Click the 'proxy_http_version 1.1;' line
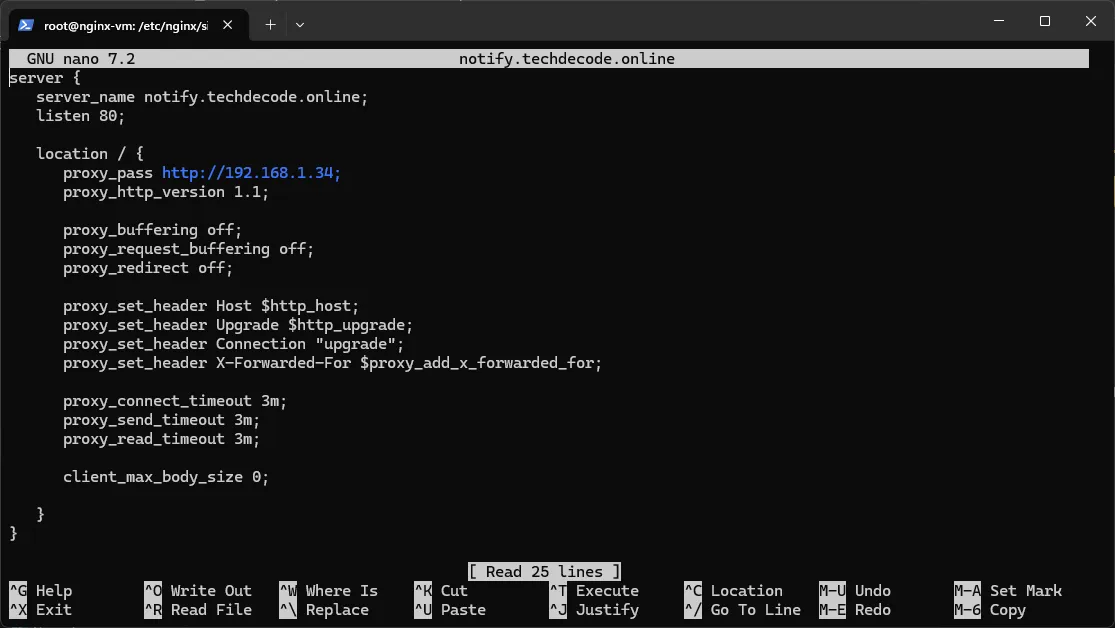 [x=166, y=192]
